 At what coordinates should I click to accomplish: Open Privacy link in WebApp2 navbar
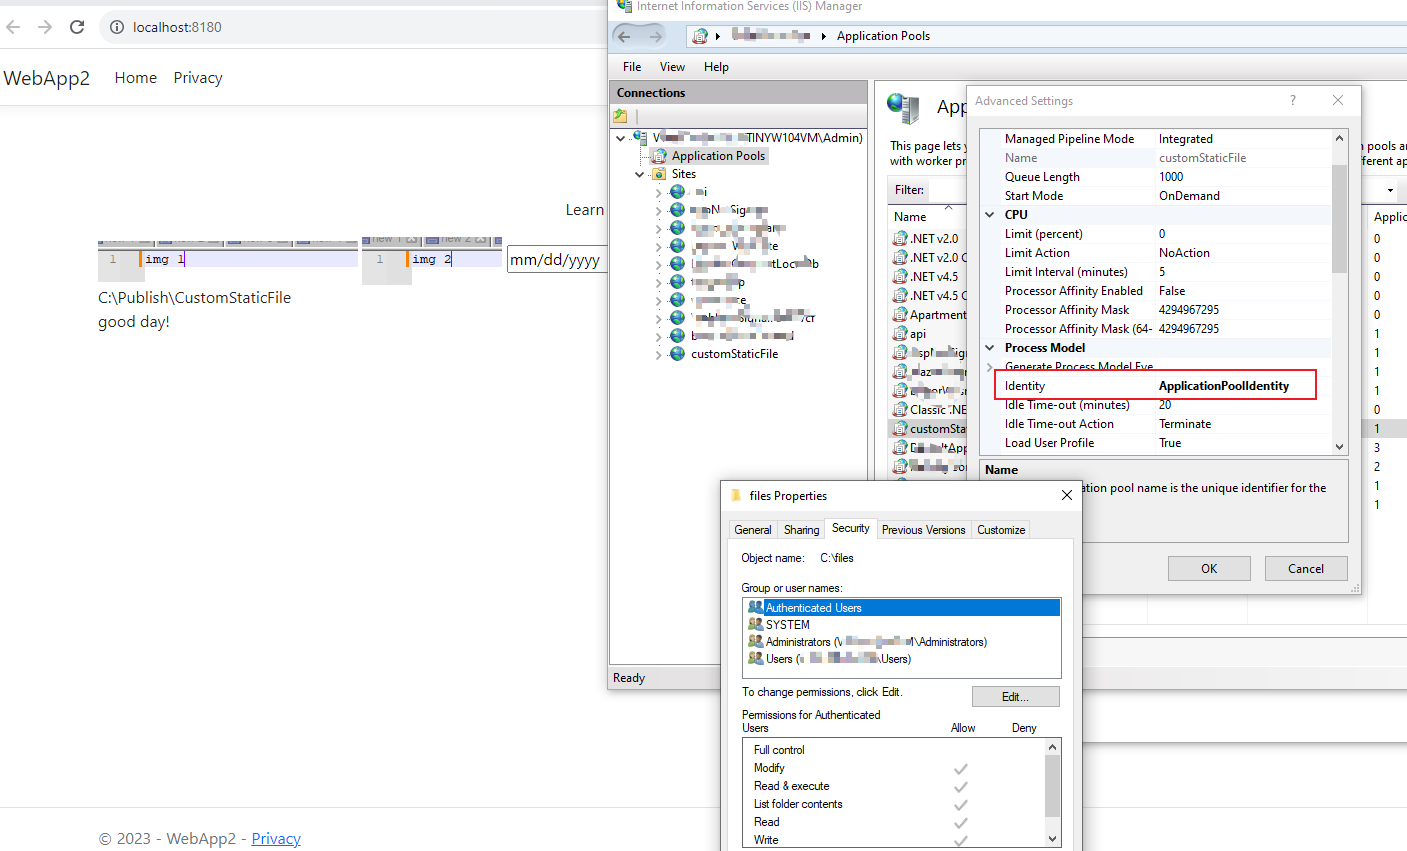click(x=198, y=78)
